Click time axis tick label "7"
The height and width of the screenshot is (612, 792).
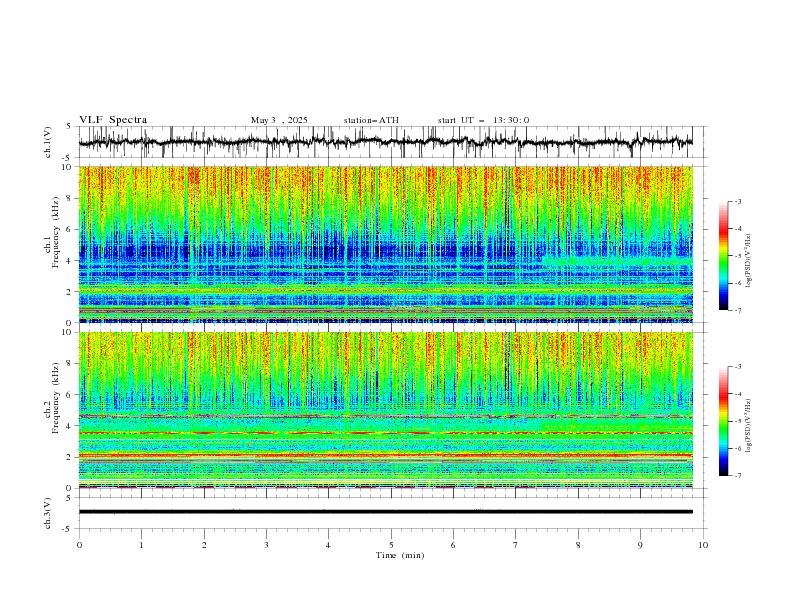(x=516, y=545)
